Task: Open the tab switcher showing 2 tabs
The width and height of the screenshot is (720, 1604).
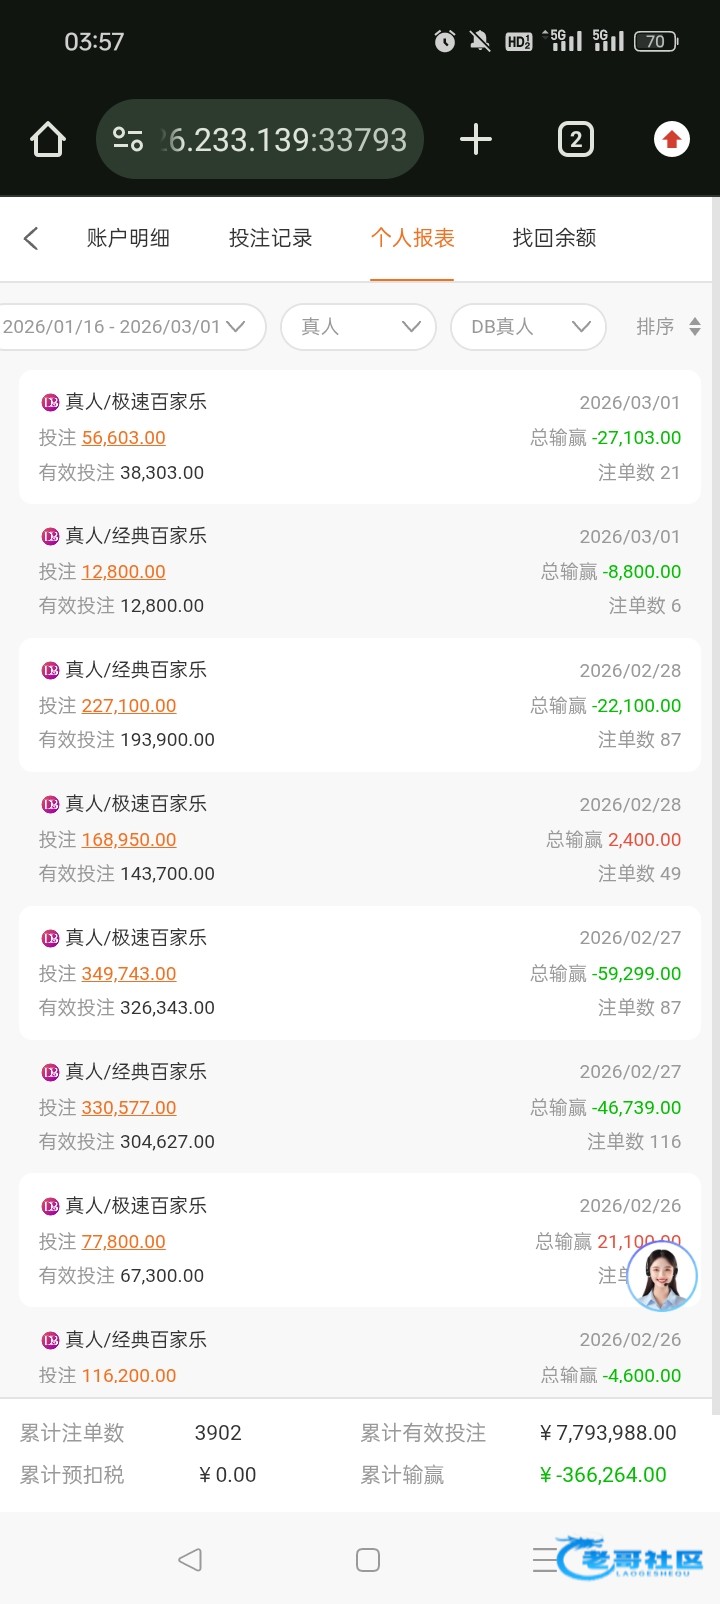Action: click(575, 140)
